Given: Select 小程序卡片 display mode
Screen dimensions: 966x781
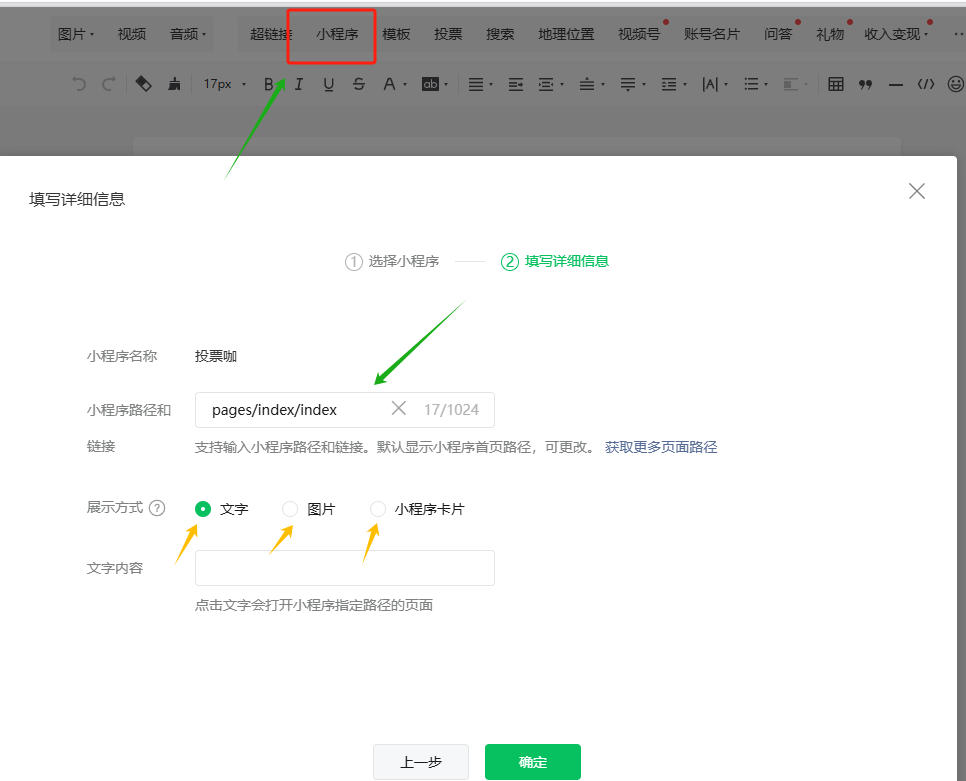Looking at the screenshot, I should pos(378,509).
